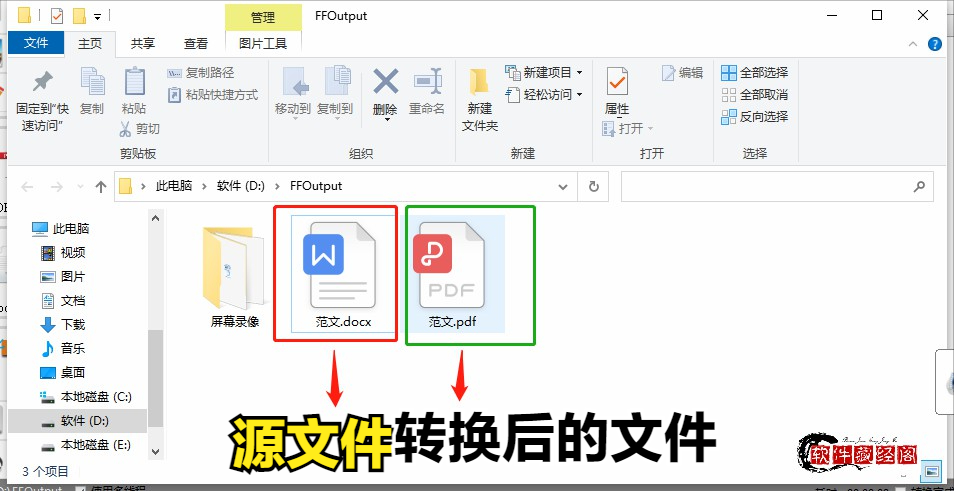Pin folder to Quick access
Screen dimensions: 954x491
(42, 100)
